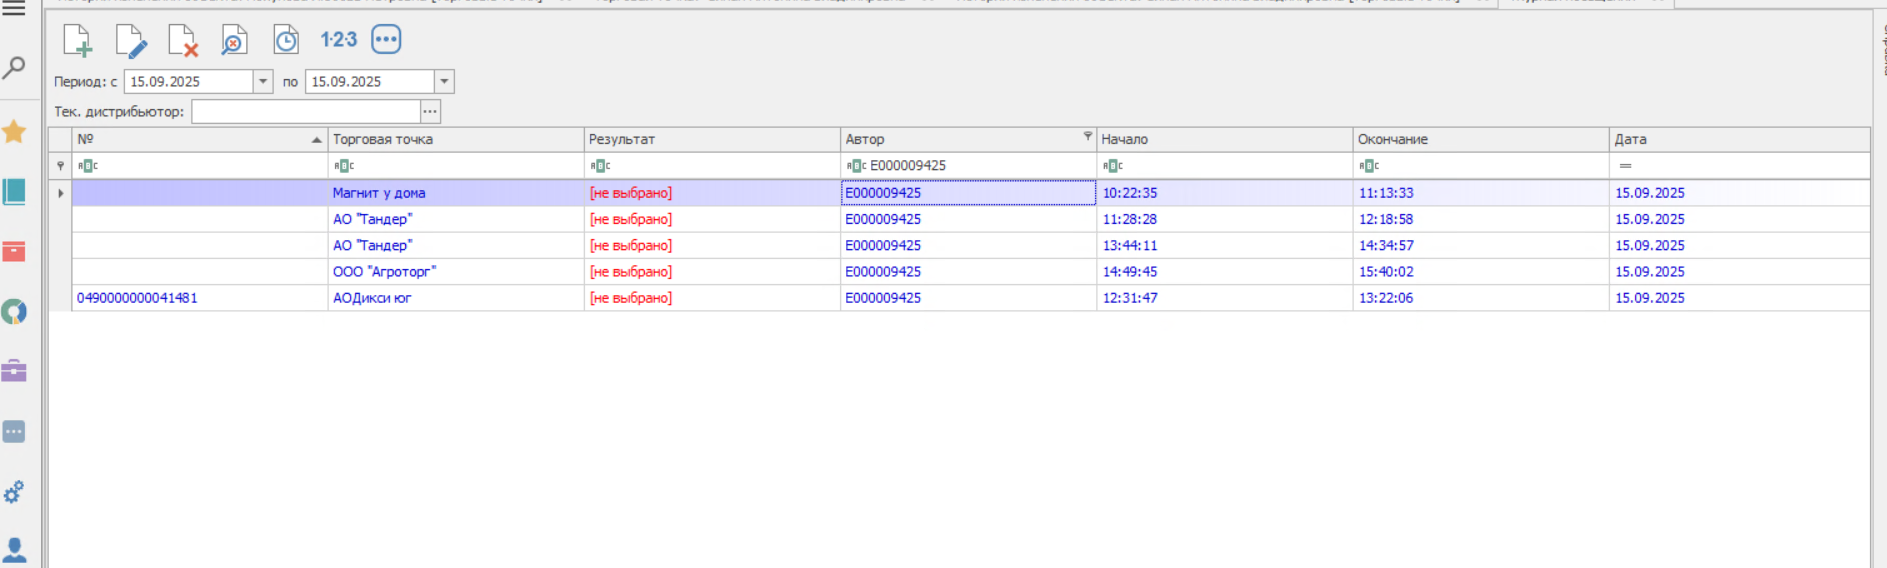Click start time 14:49:45

point(1130,272)
